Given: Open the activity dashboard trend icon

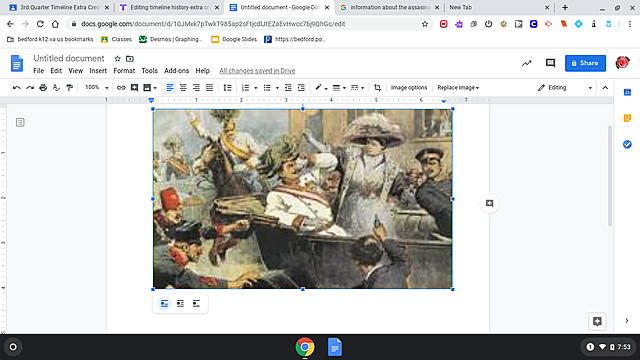Looking at the screenshot, I should click(x=527, y=63).
